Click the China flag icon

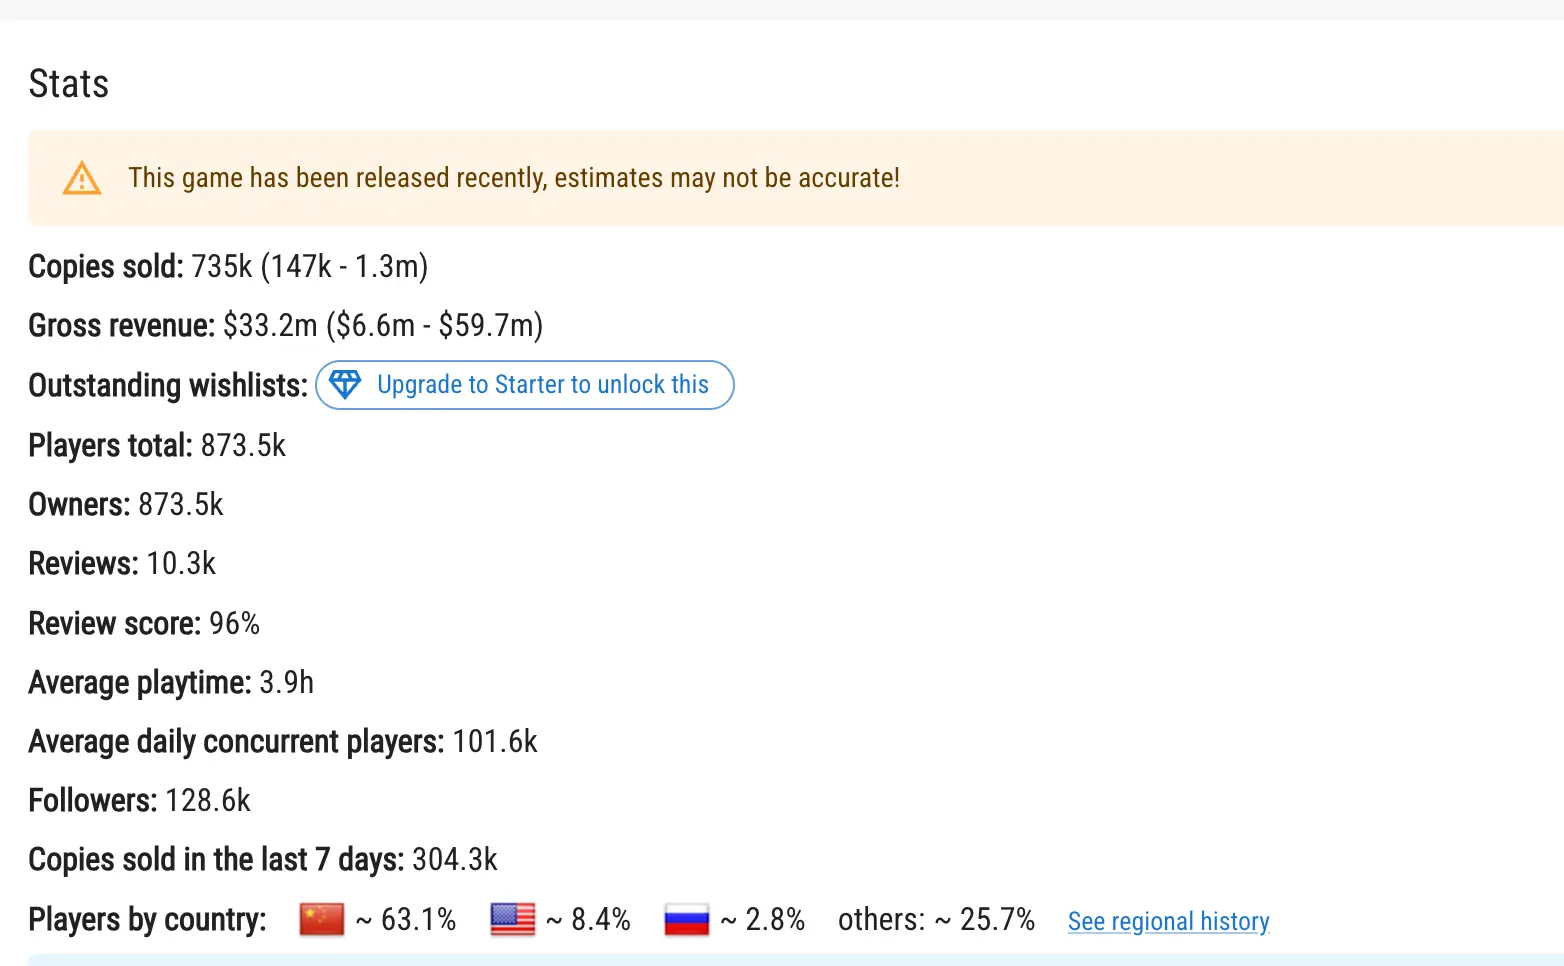coord(322,919)
